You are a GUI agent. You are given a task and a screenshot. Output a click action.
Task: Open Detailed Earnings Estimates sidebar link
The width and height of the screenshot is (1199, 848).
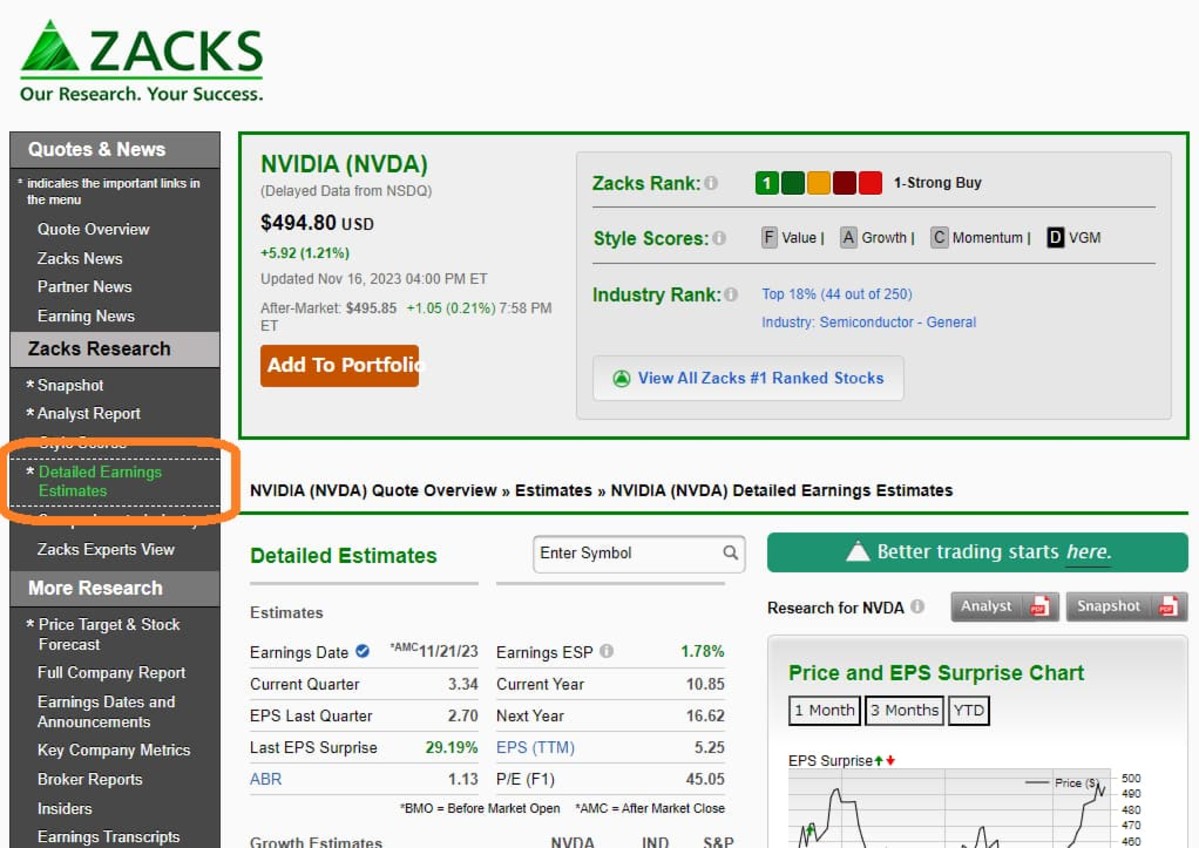tap(100, 482)
